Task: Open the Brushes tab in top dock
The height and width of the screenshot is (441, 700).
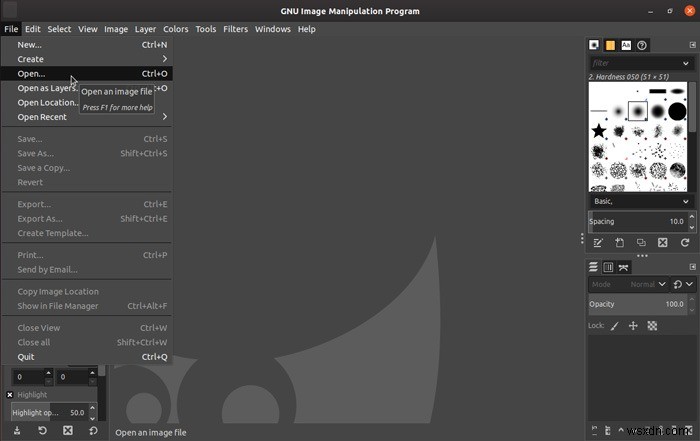Action: (x=594, y=45)
